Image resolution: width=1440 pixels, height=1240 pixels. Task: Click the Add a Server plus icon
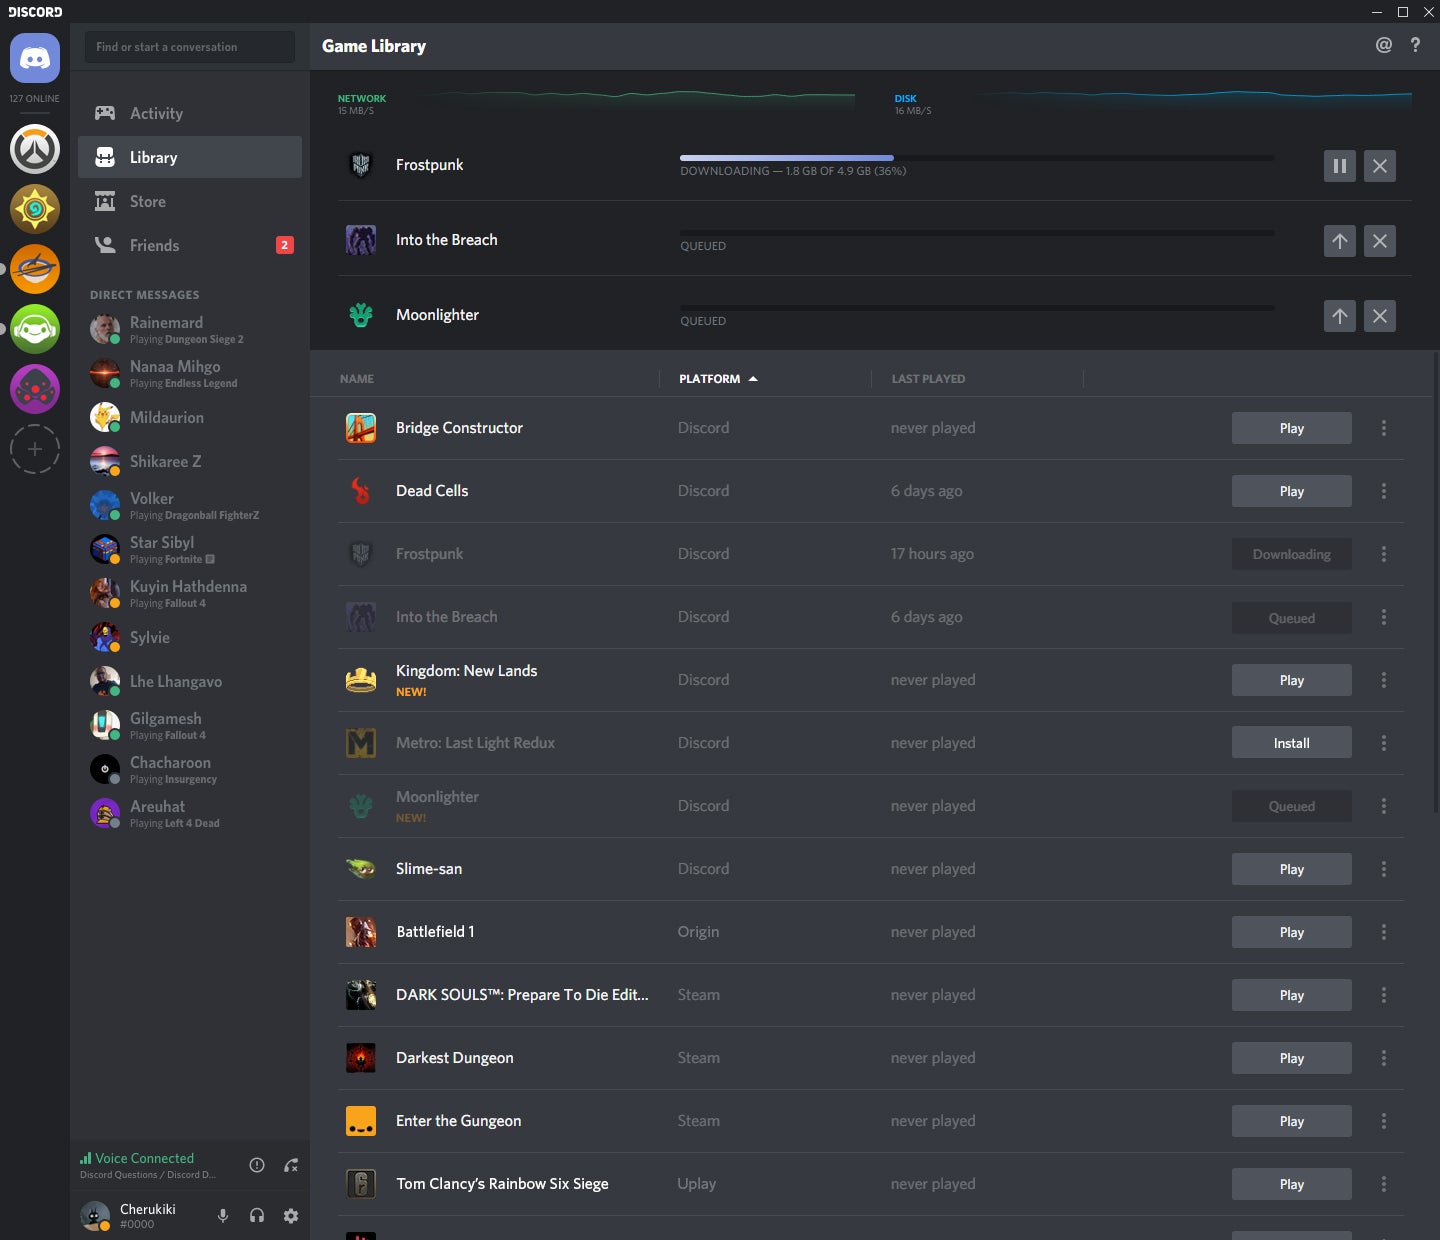[x=35, y=449]
